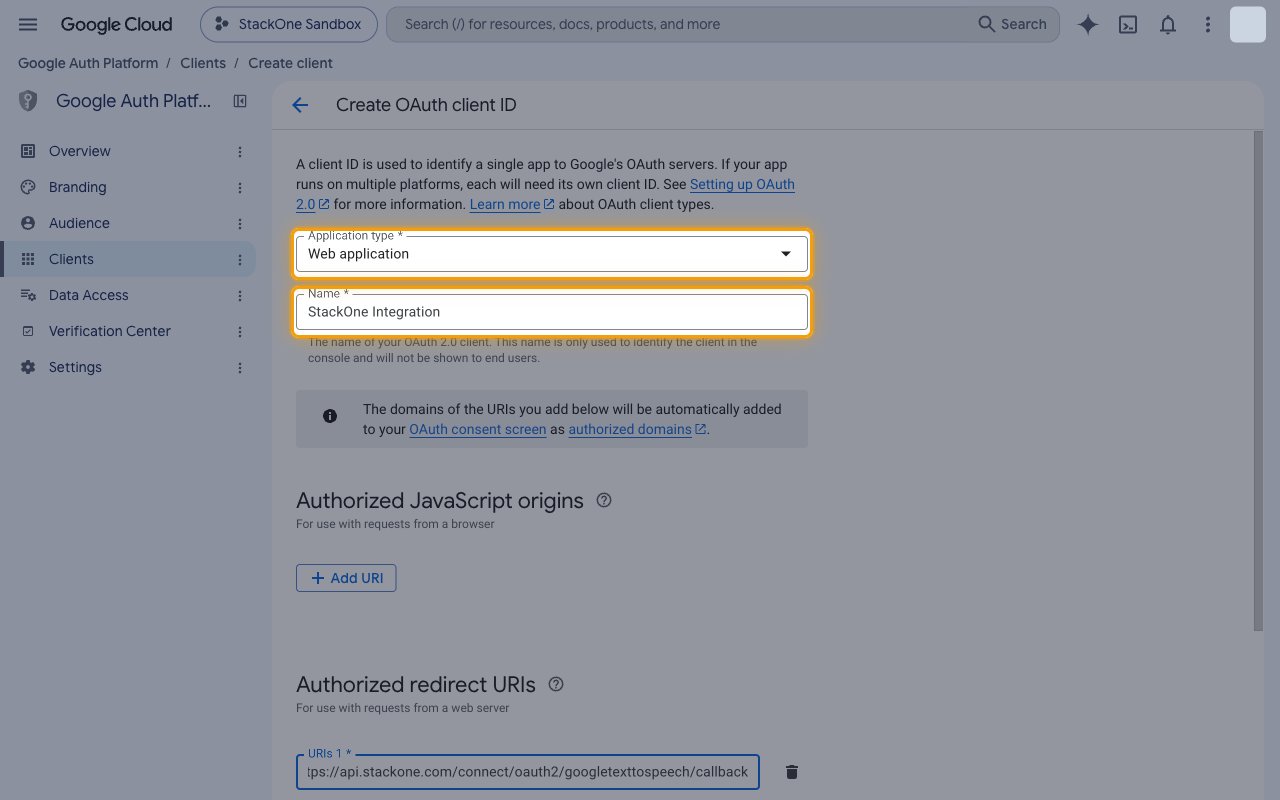Screen dimensions: 1280x800
Task: Open the Gemini AI assistant sparkle icon
Action: pos(1088,25)
